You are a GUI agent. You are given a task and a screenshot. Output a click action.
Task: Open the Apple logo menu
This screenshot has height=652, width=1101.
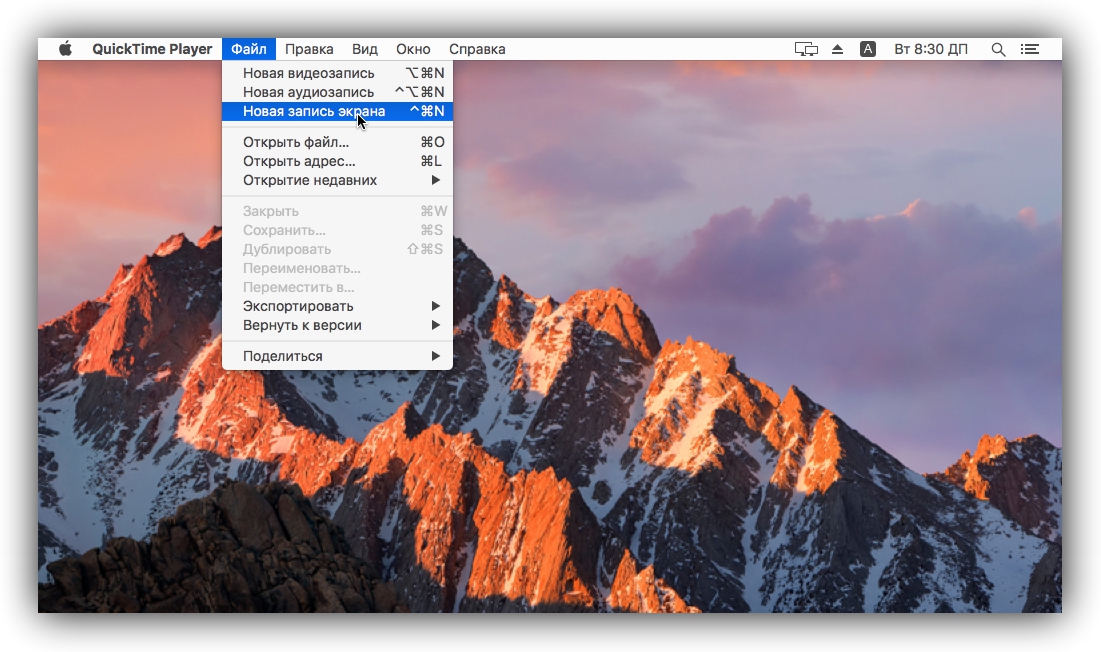pos(66,49)
